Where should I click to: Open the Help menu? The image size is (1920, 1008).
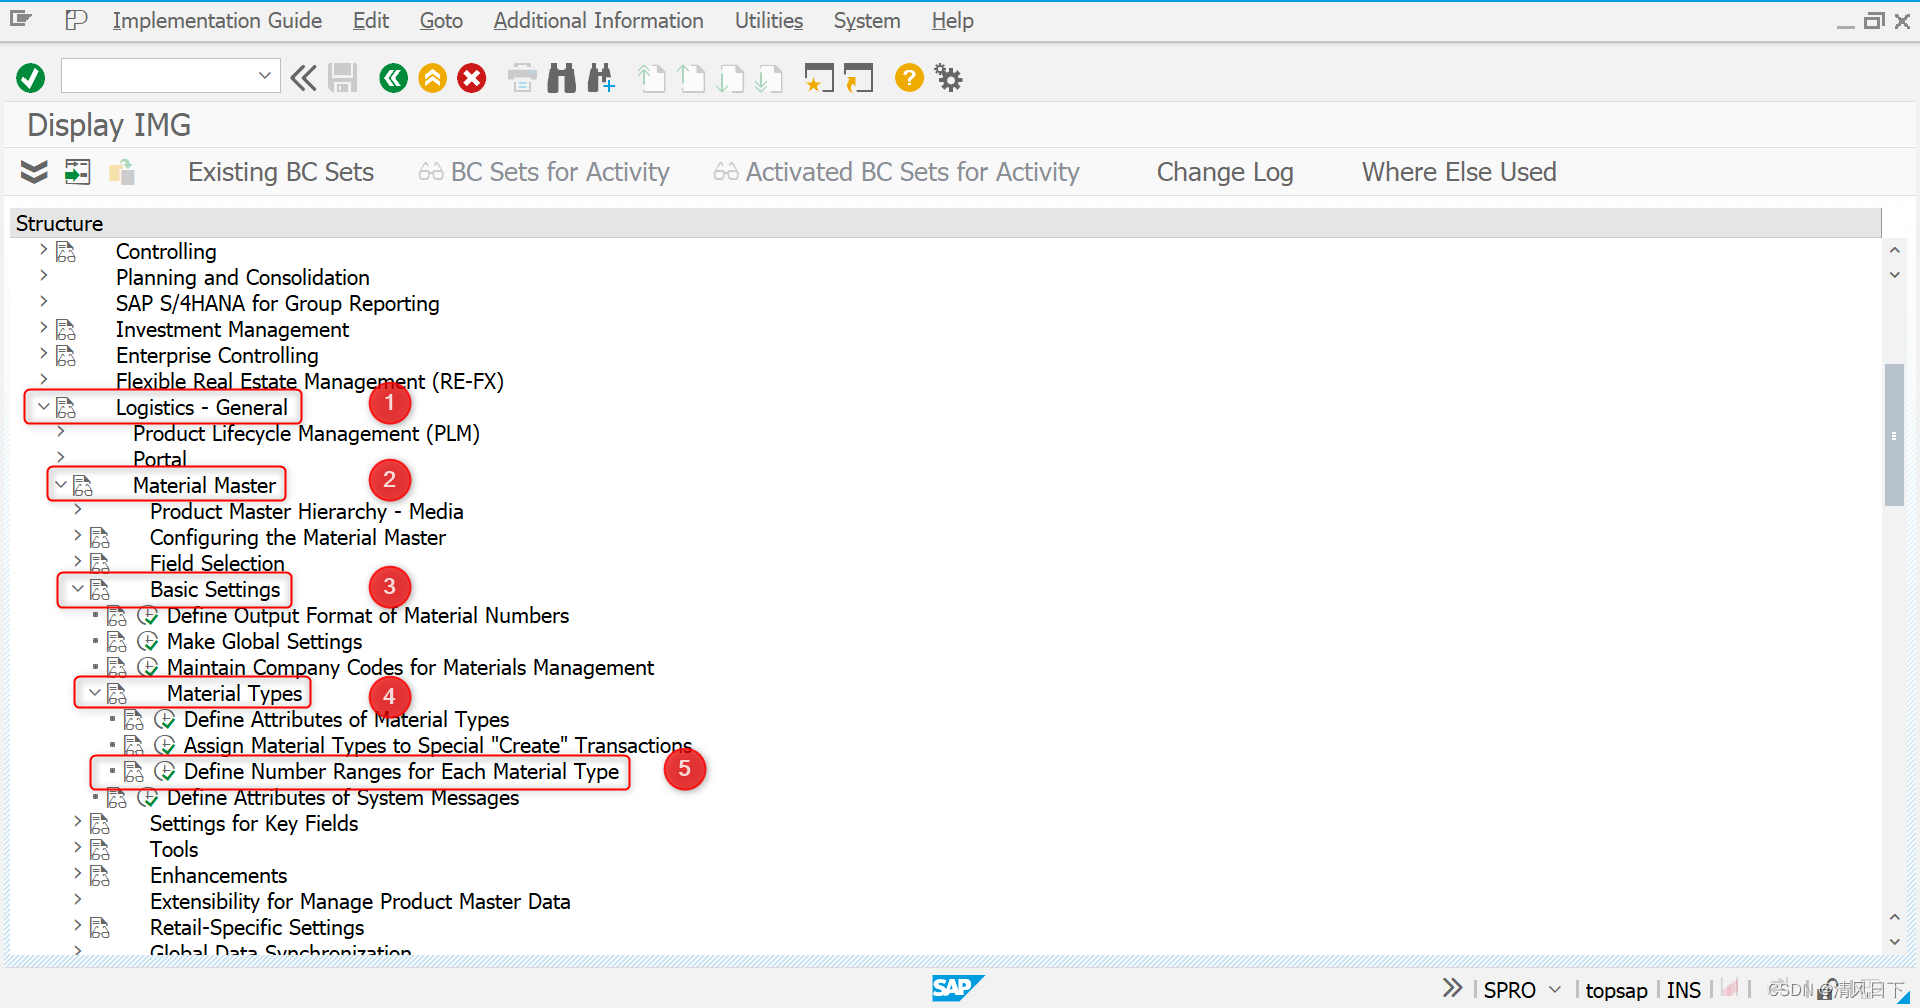[952, 20]
